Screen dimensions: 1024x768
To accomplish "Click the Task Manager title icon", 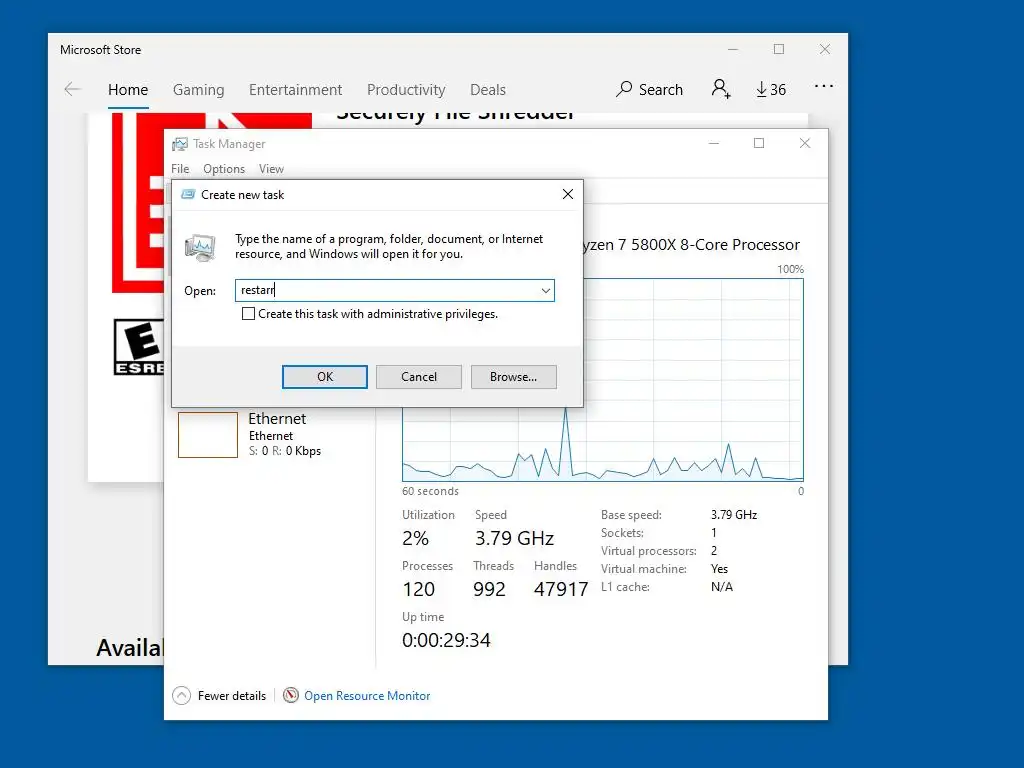I will (x=180, y=144).
